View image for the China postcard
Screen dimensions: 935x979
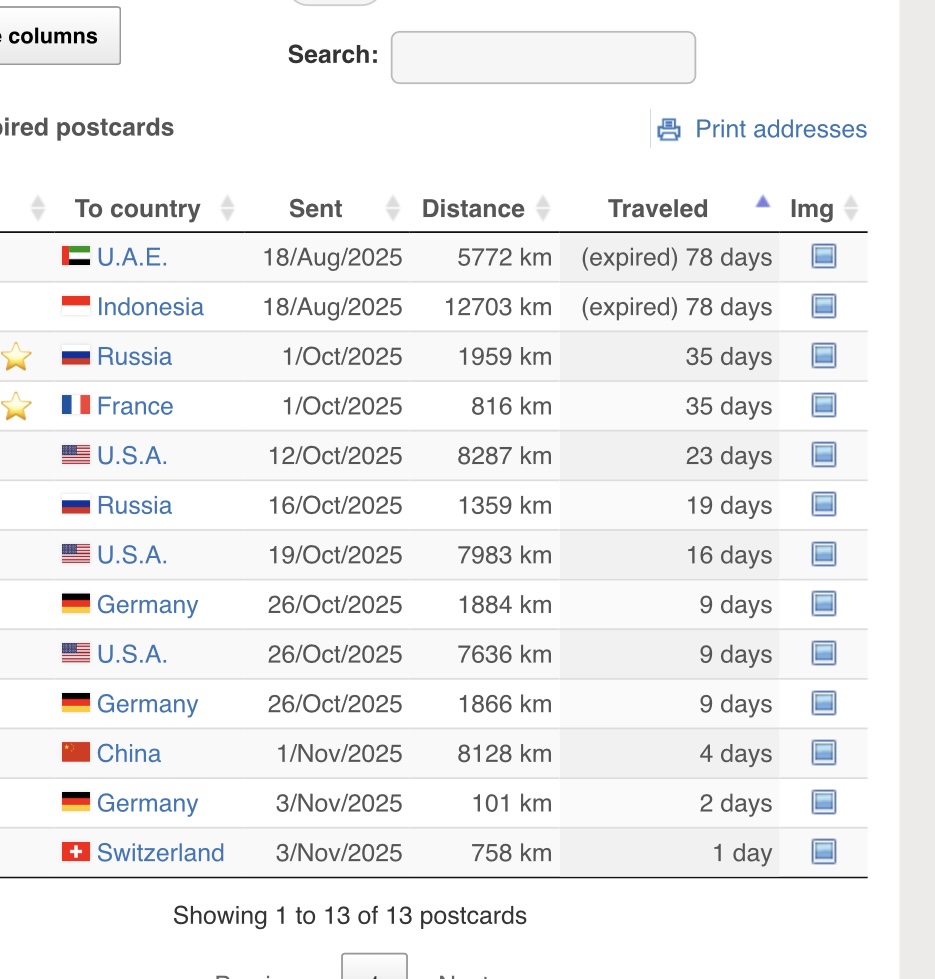click(823, 753)
